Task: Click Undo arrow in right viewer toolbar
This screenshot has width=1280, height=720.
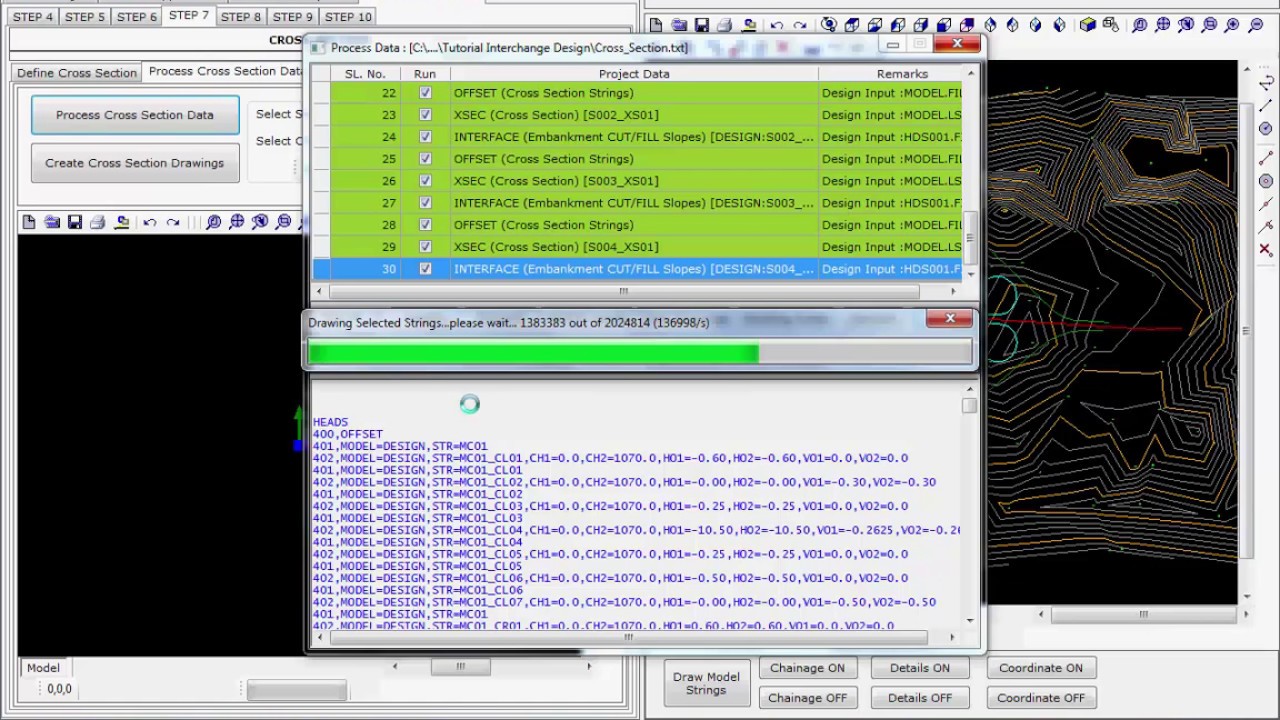Action: 777,25
